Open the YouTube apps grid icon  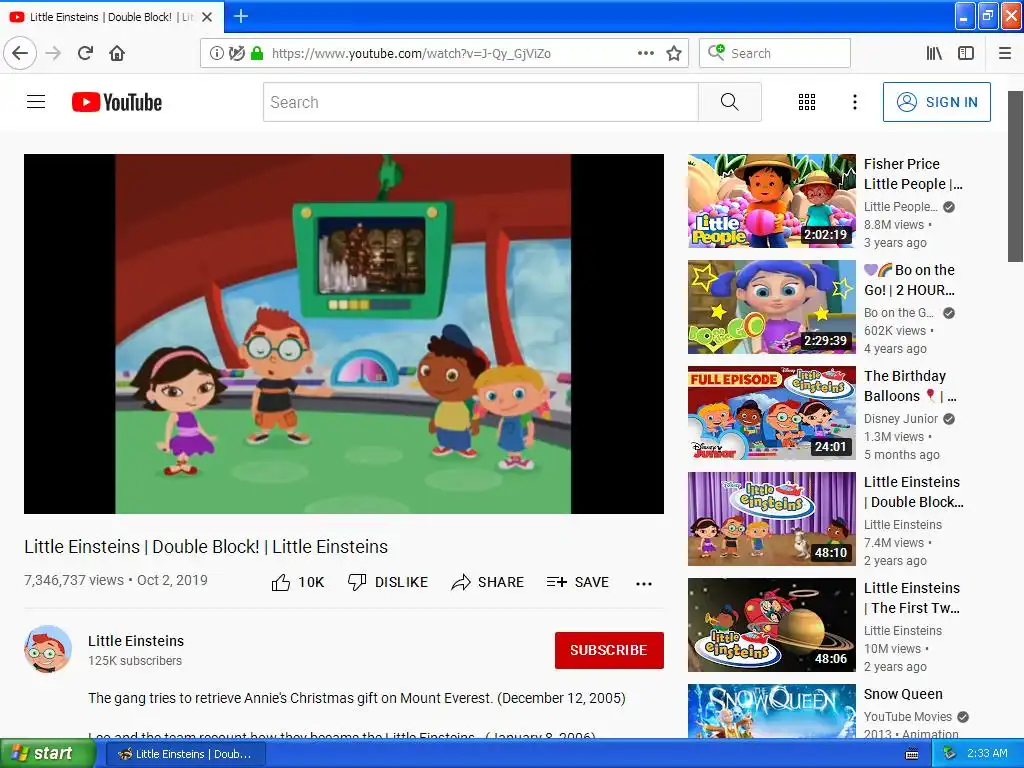(x=807, y=102)
